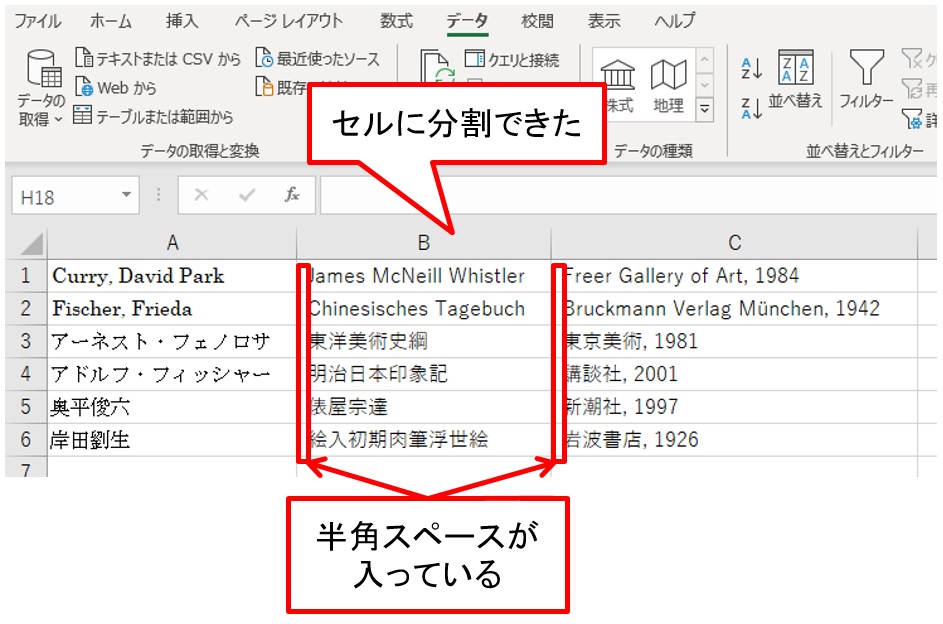Switch to the 挿入 ribbon tab
Viewport: 943px width, 624px height.
(182, 21)
